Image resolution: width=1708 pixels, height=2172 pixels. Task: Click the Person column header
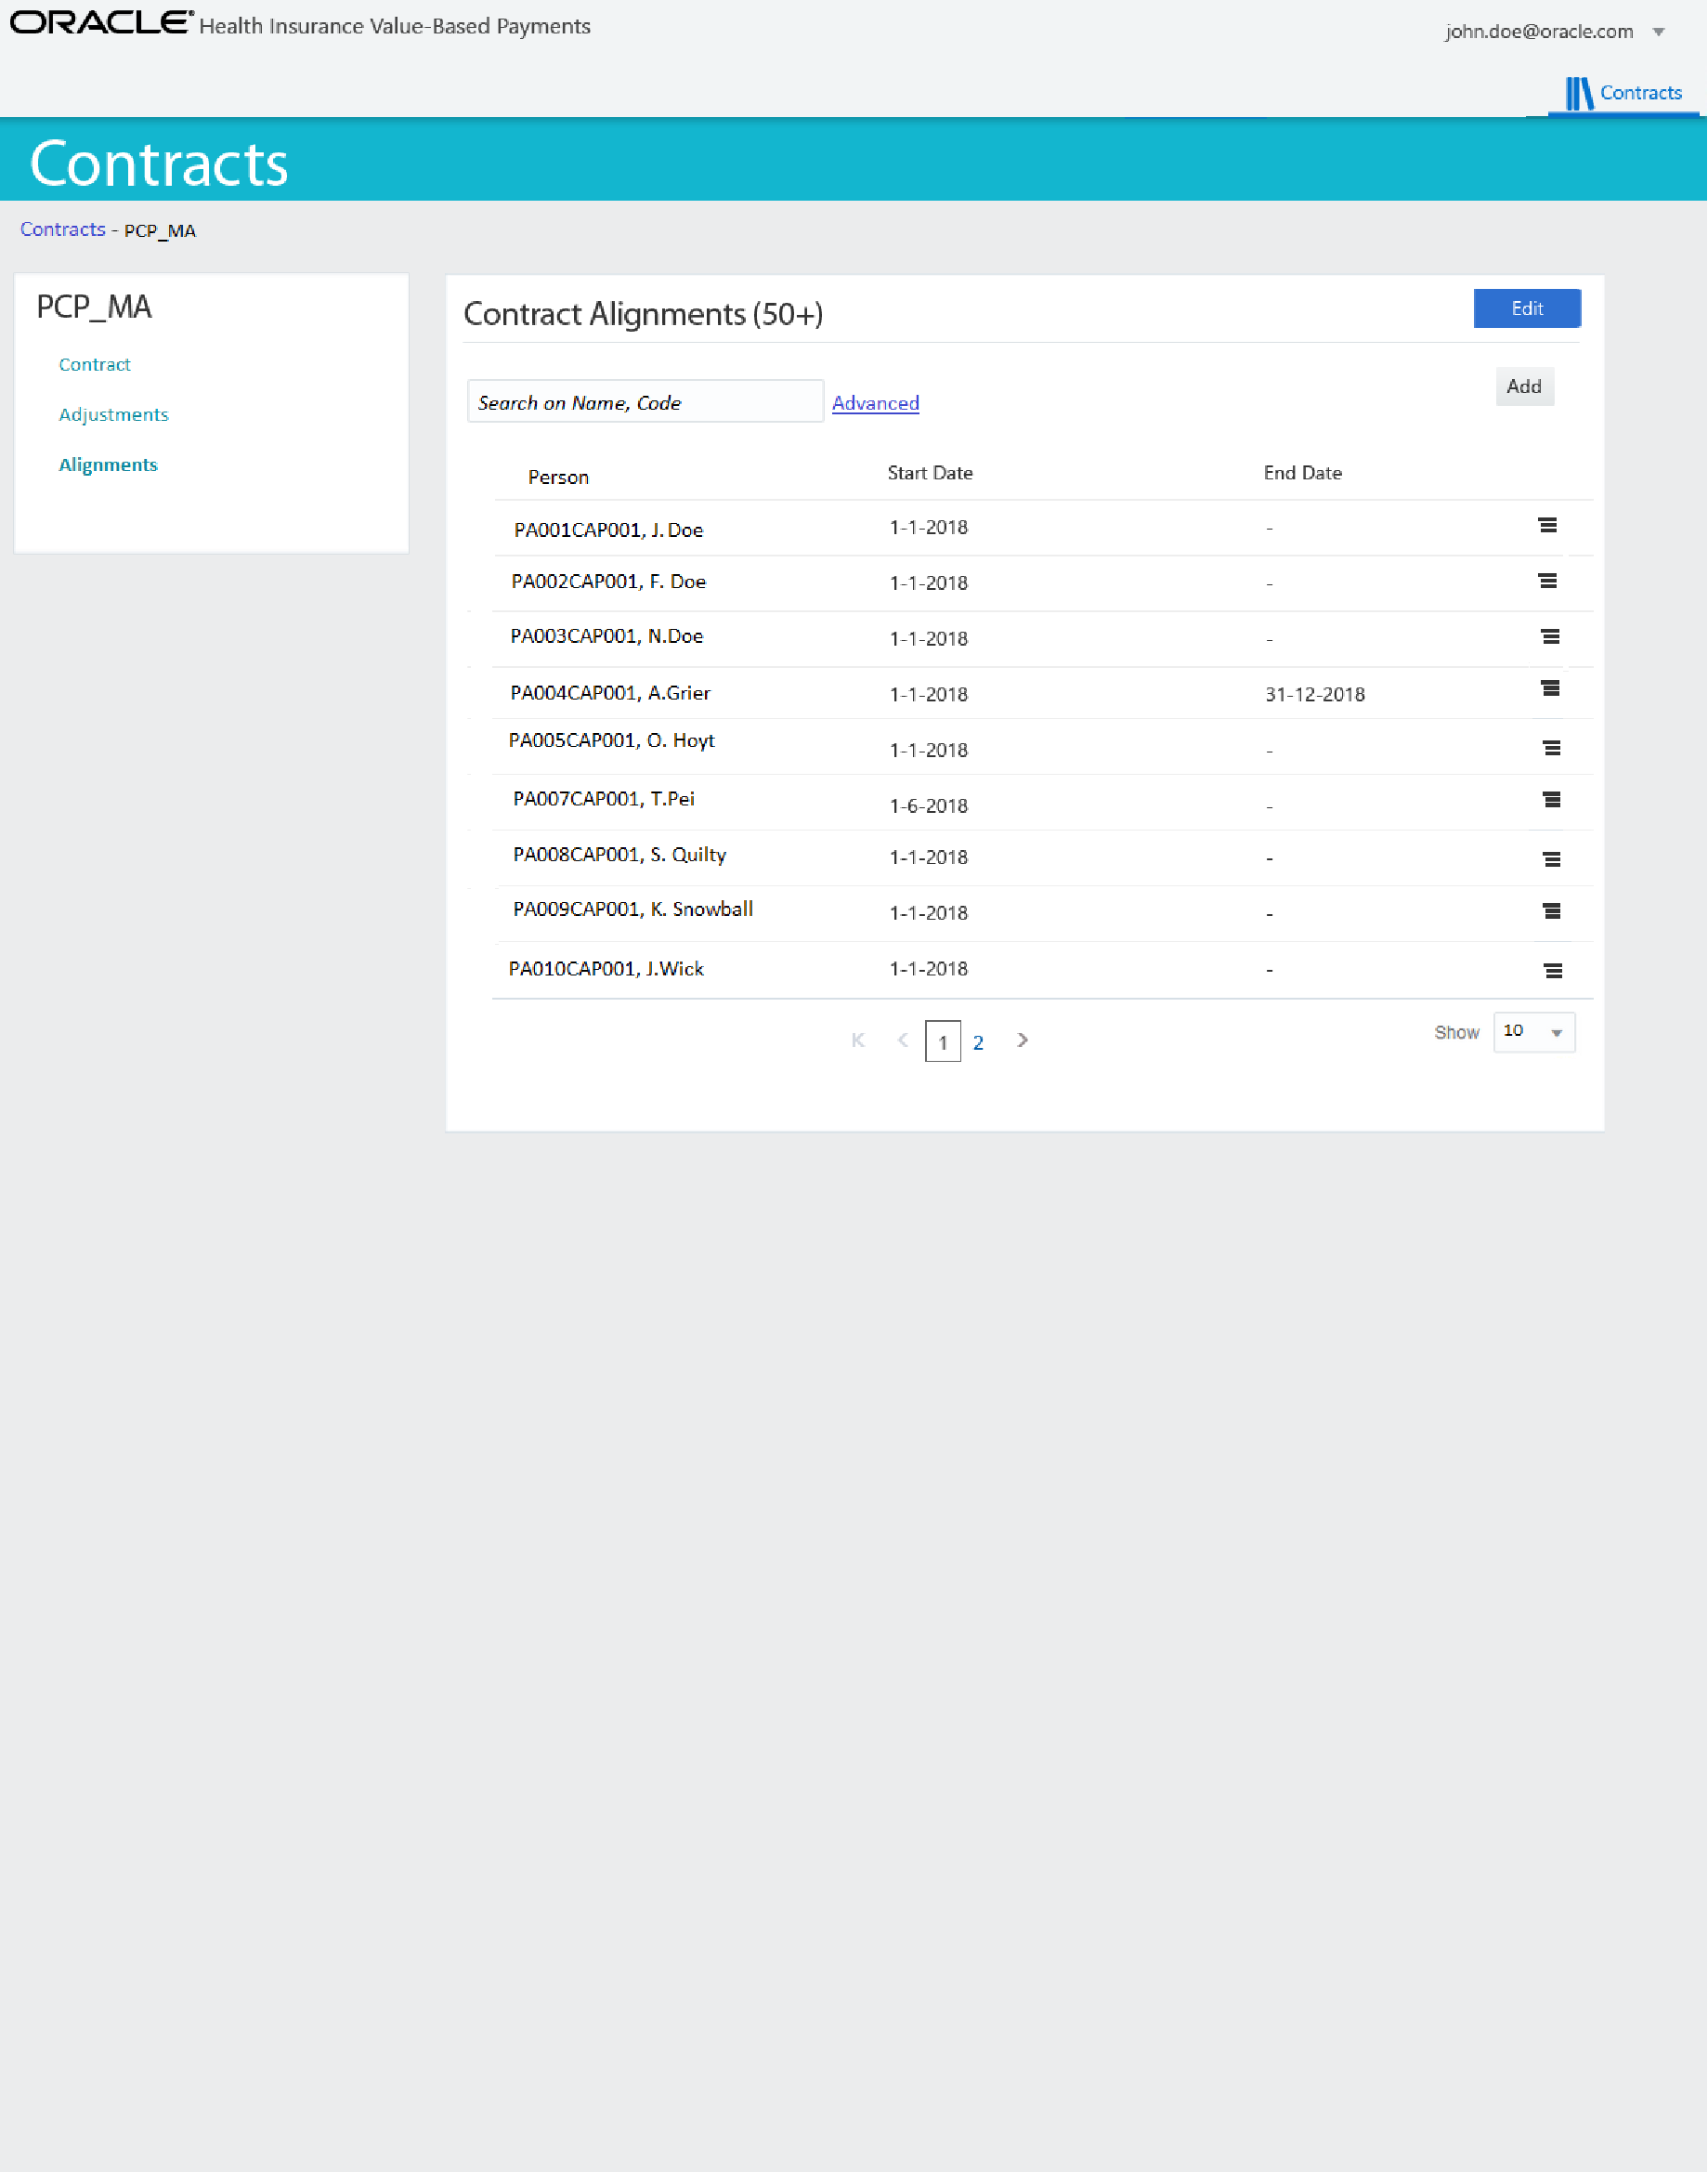pyautogui.click(x=558, y=477)
